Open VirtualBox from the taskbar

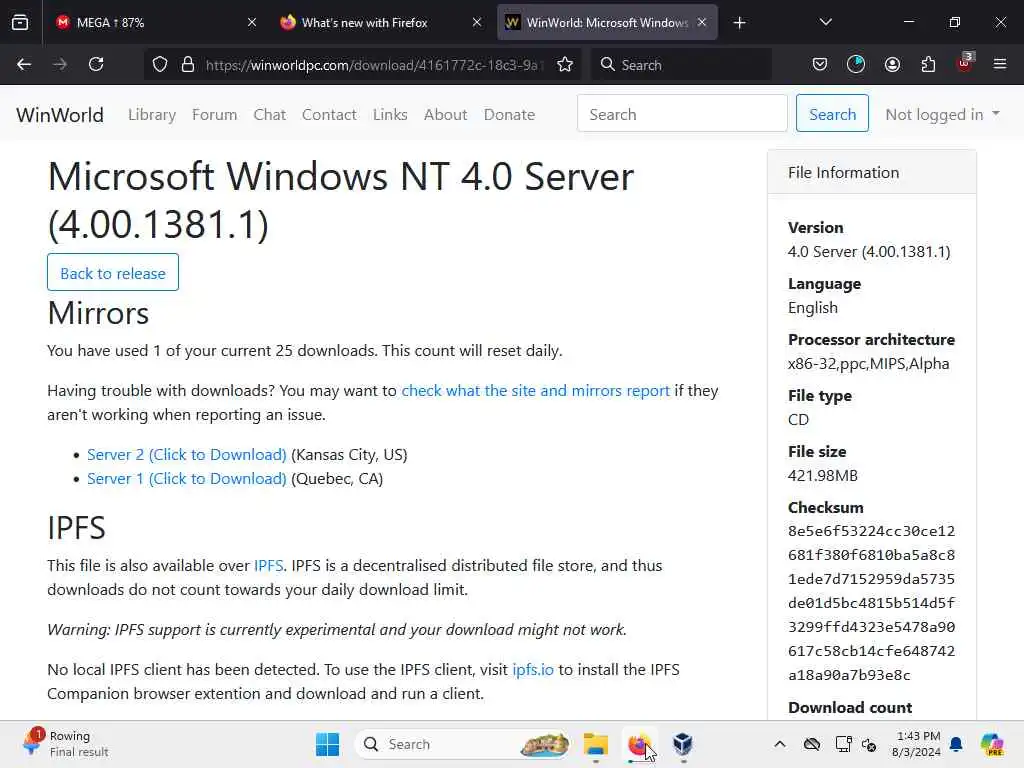point(682,744)
